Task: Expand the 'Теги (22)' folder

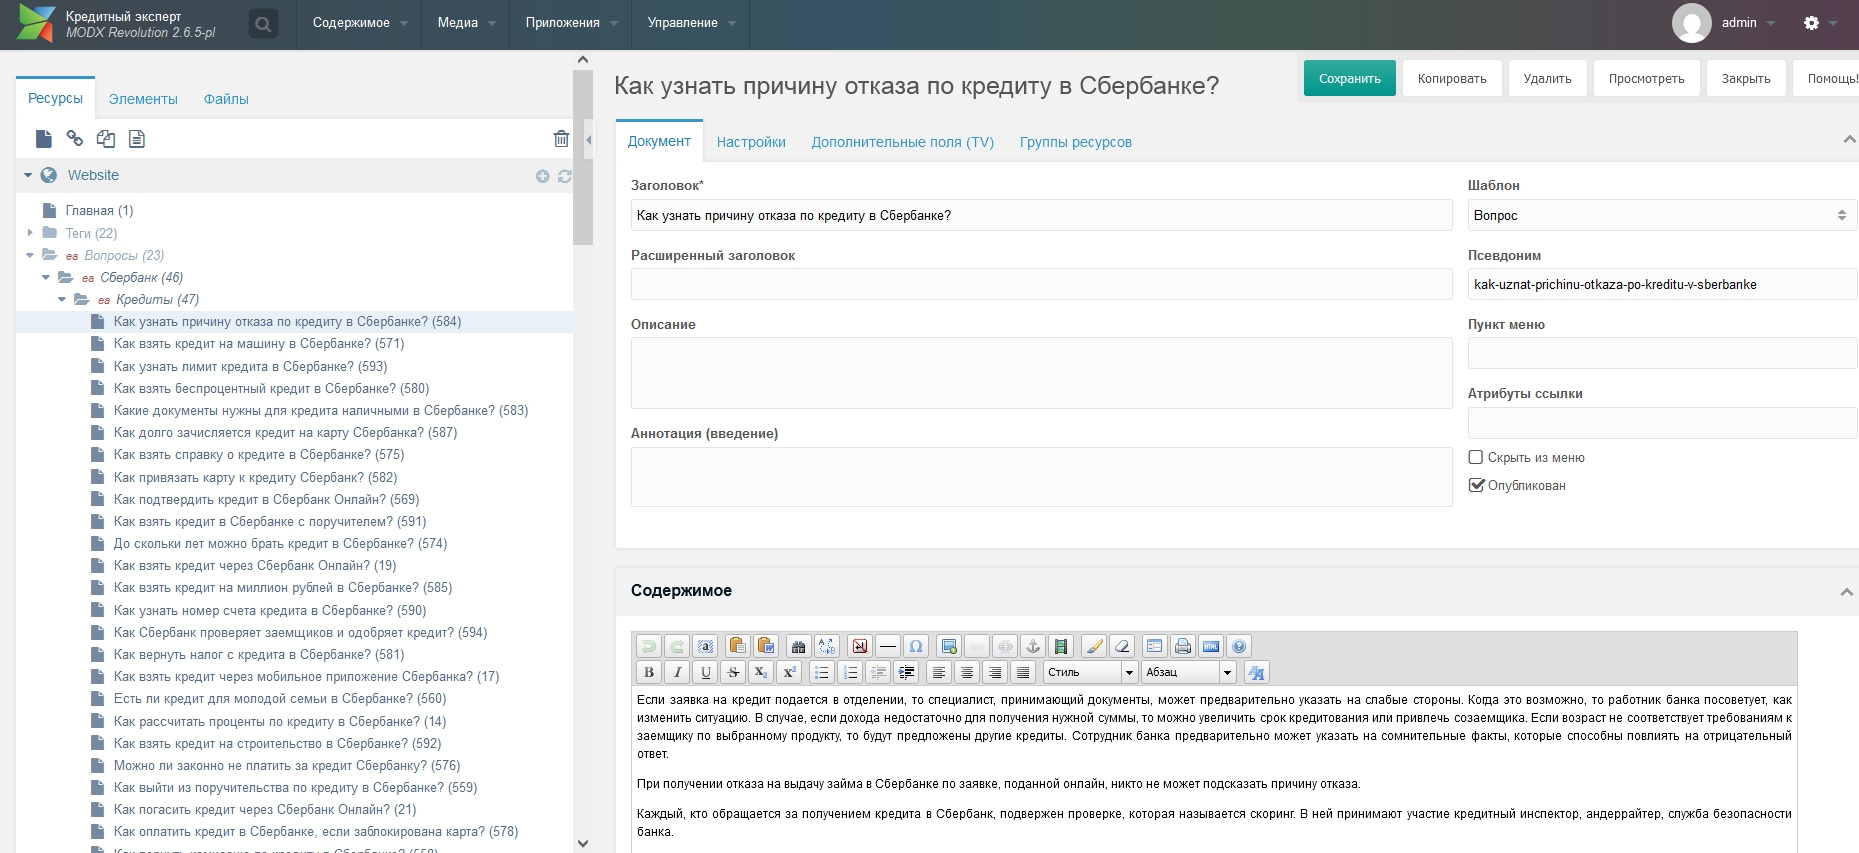Action: [30, 233]
